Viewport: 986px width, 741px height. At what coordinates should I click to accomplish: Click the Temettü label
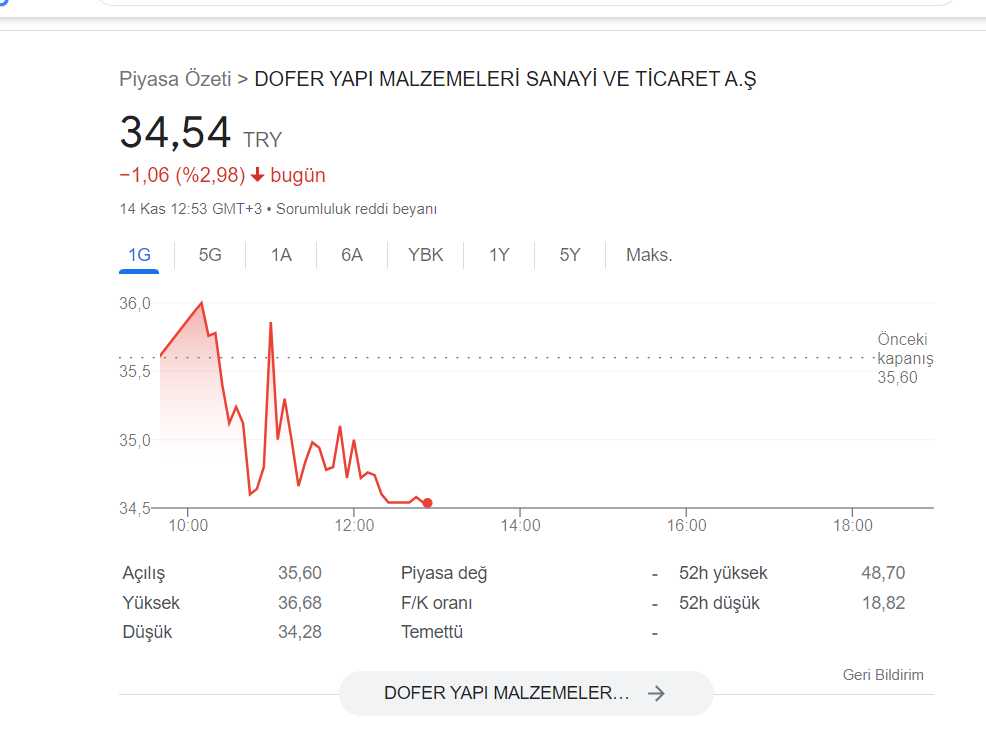click(432, 632)
